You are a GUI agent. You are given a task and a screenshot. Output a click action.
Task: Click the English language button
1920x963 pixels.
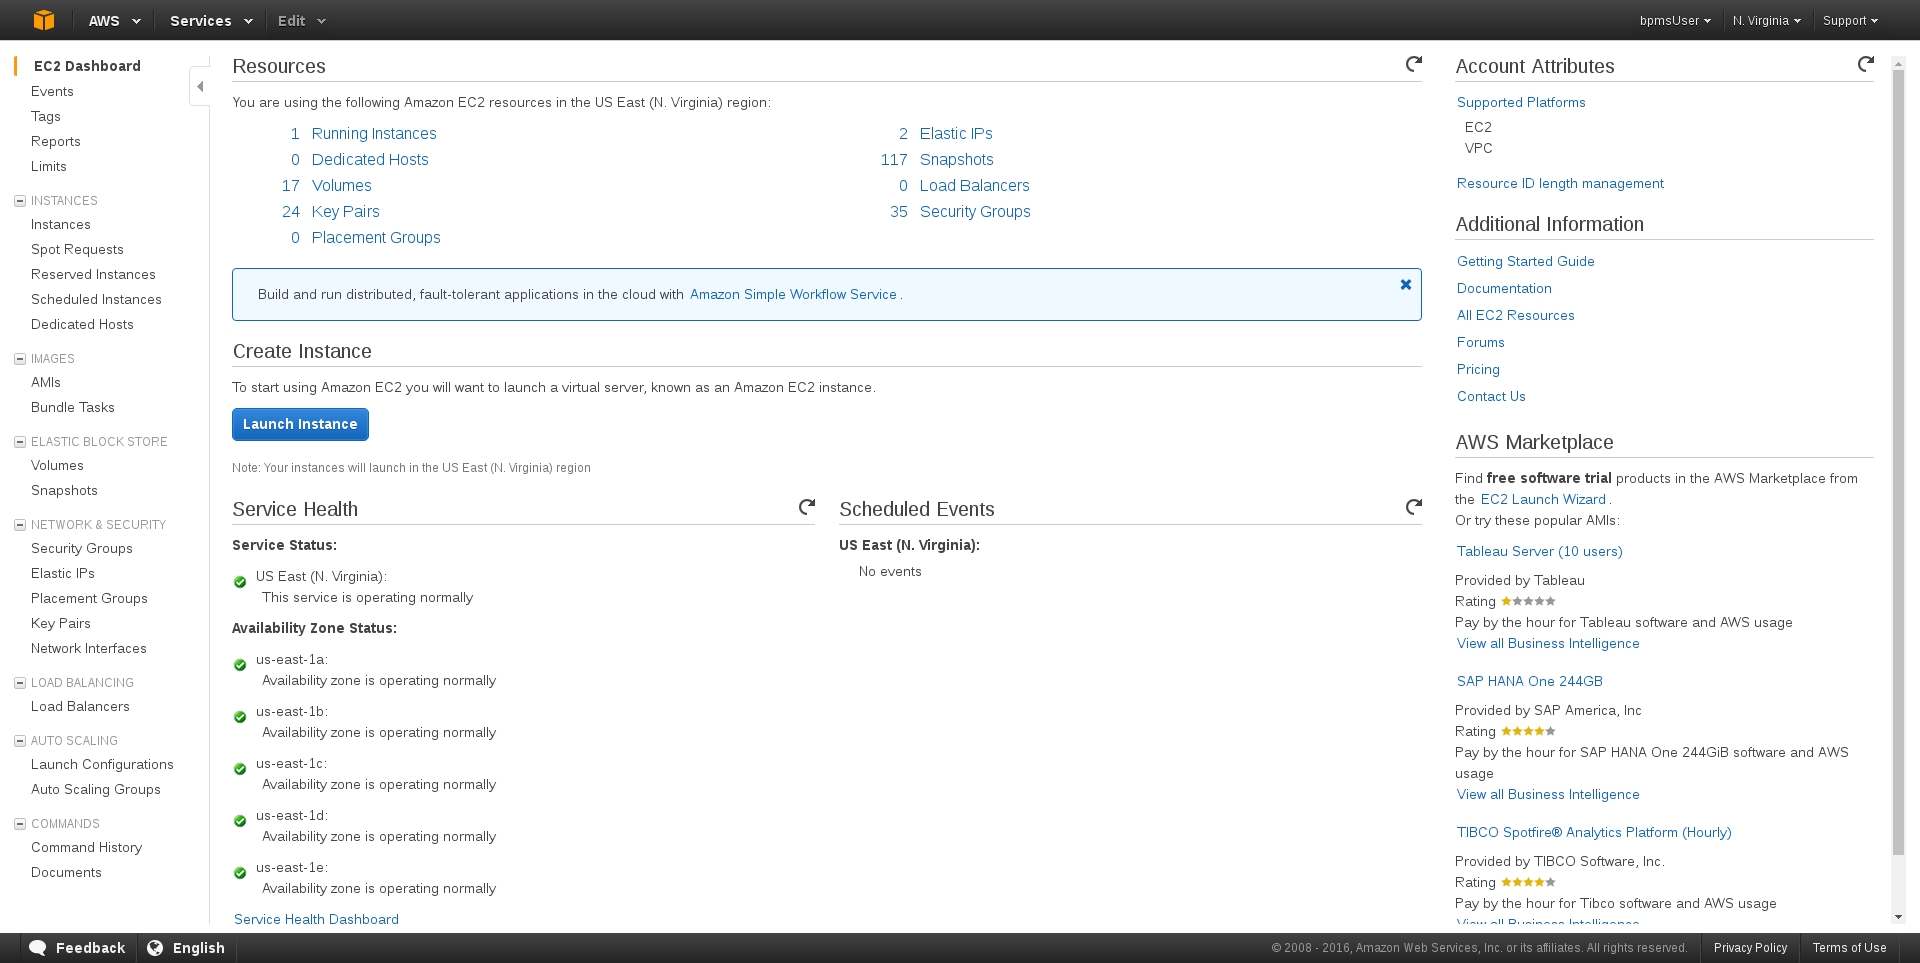click(x=186, y=948)
